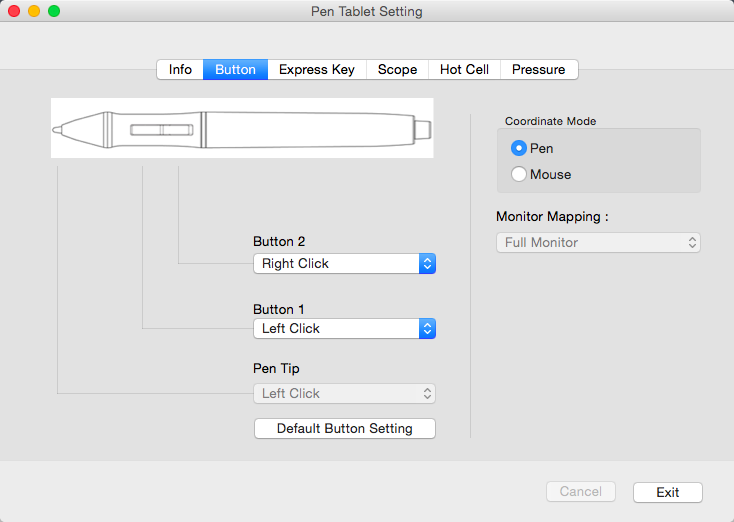The image size is (734, 522).
Task: Click the pen illustration image
Action: click(242, 128)
